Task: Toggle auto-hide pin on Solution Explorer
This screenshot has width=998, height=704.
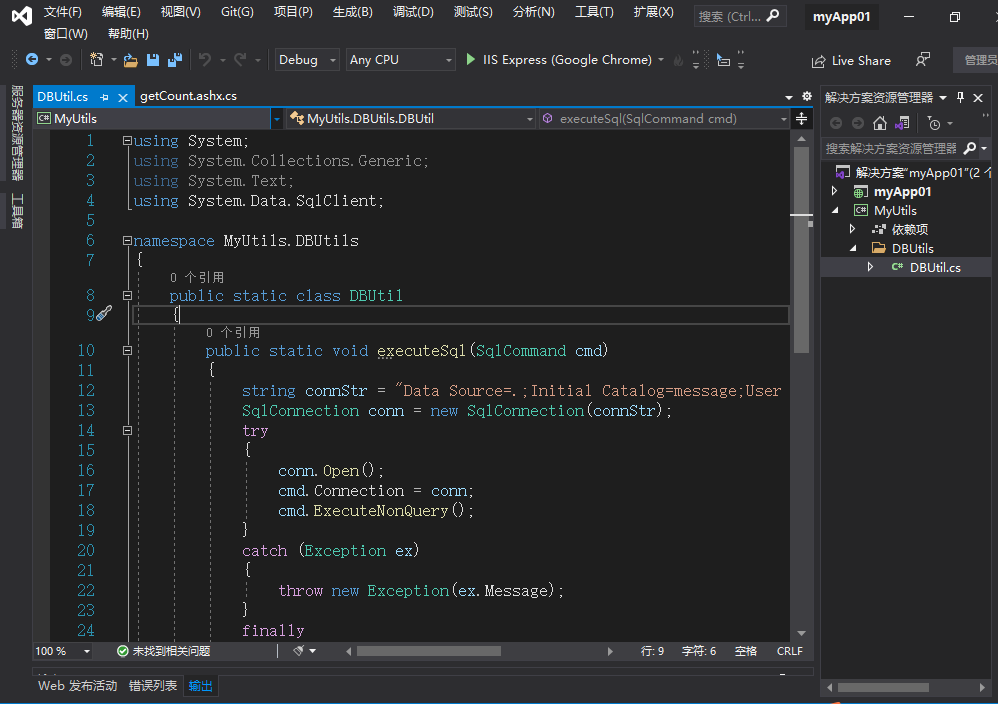Action: pos(960,97)
